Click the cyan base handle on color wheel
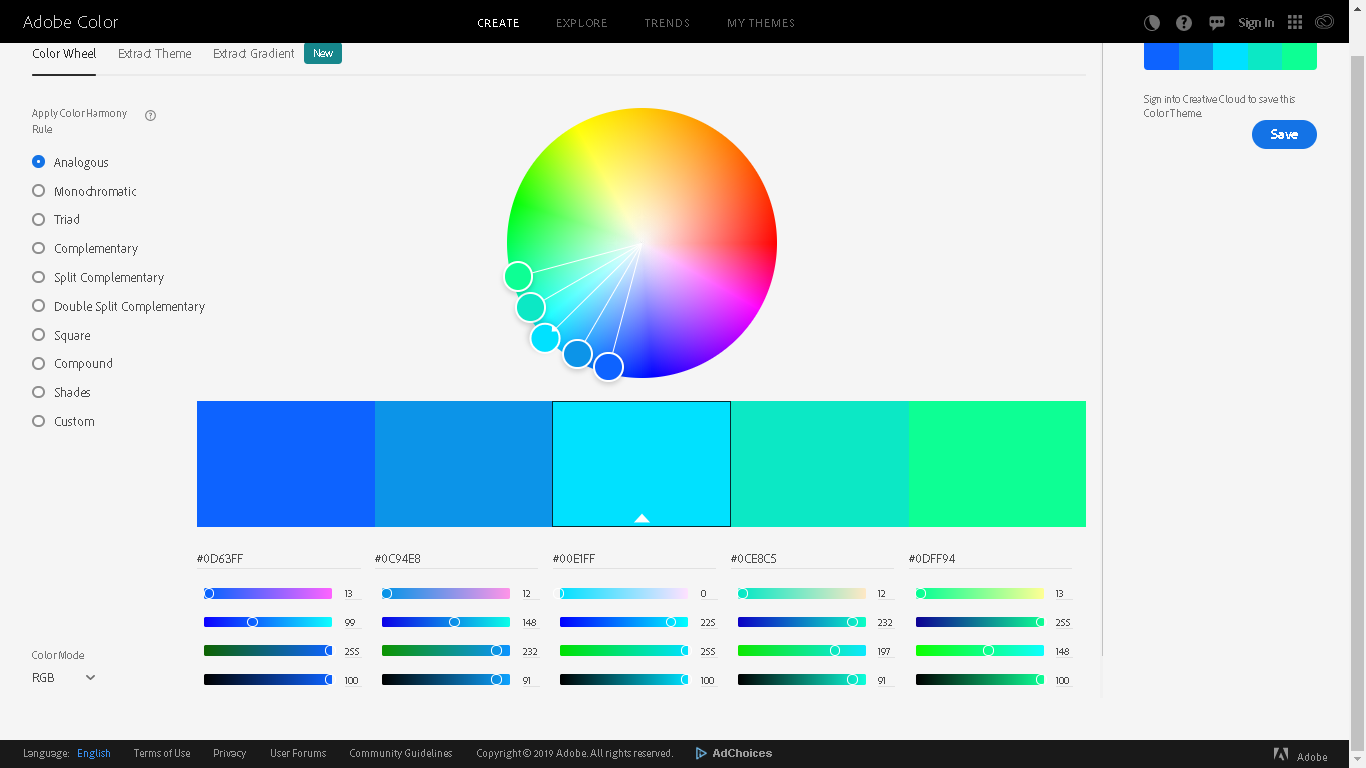The width and height of the screenshot is (1366, 768). pyautogui.click(x=545, y=338)
